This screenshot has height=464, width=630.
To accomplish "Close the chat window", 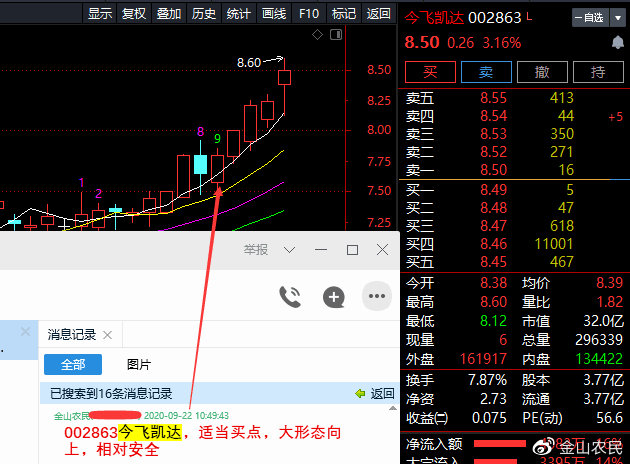I will [382, 249].
